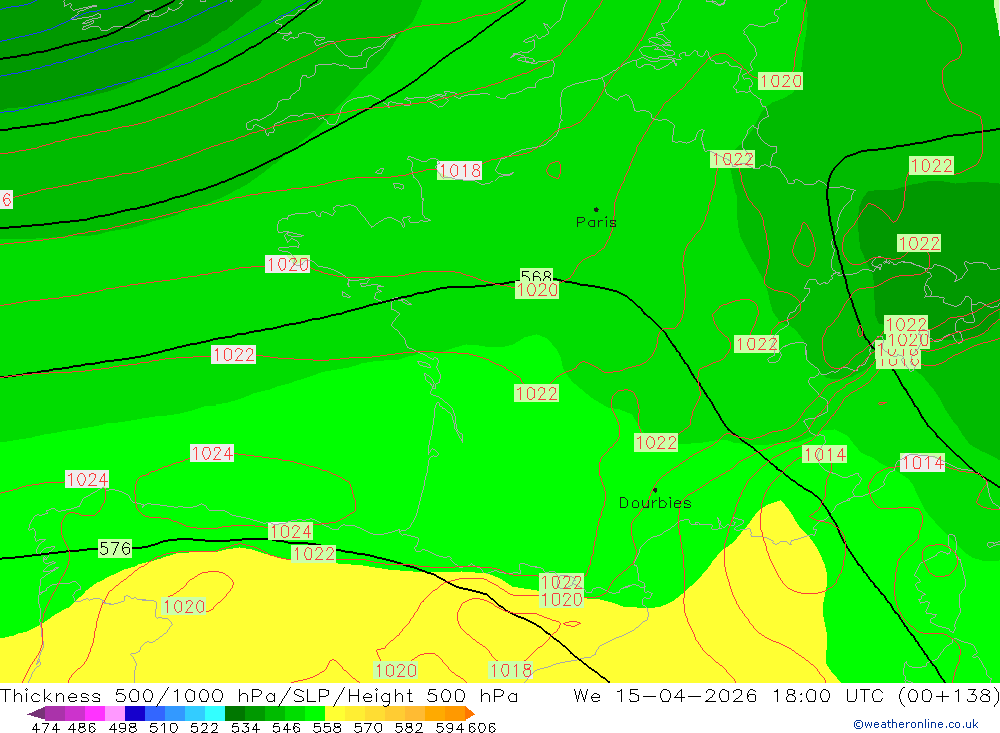The width and height of the screenshot is (1000, 733).
Task: Pick the brightest green legend swatch beside yellow
Action: (x=315, y=713)
